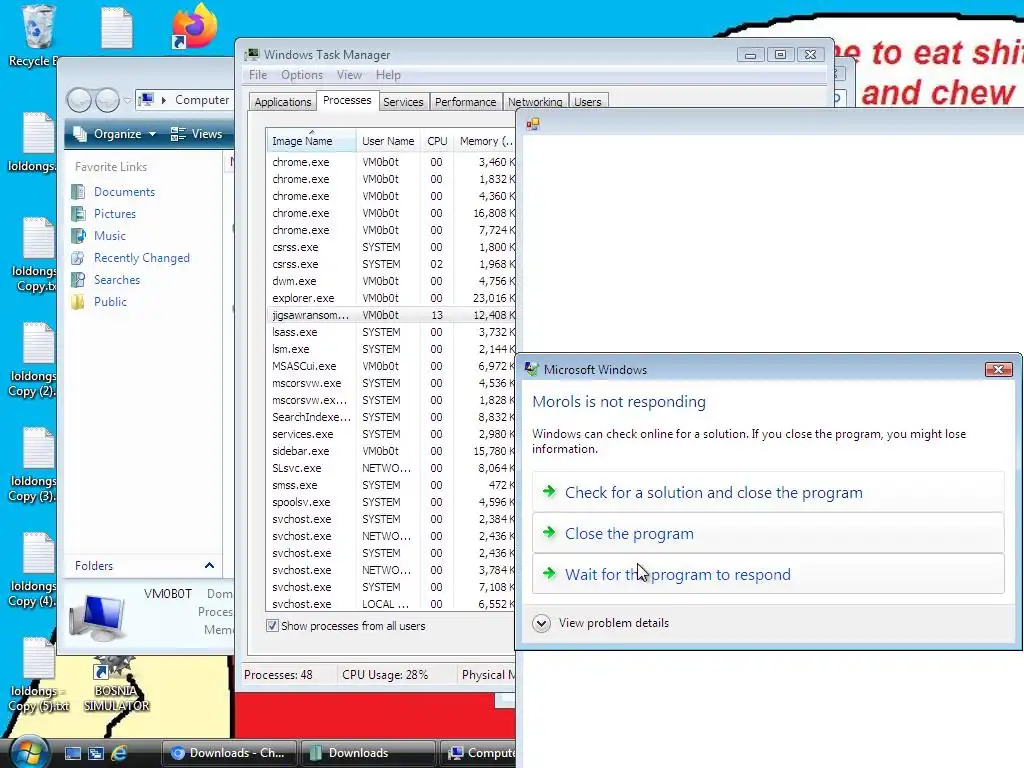Select the lsass.exe process row

(391, 332)
